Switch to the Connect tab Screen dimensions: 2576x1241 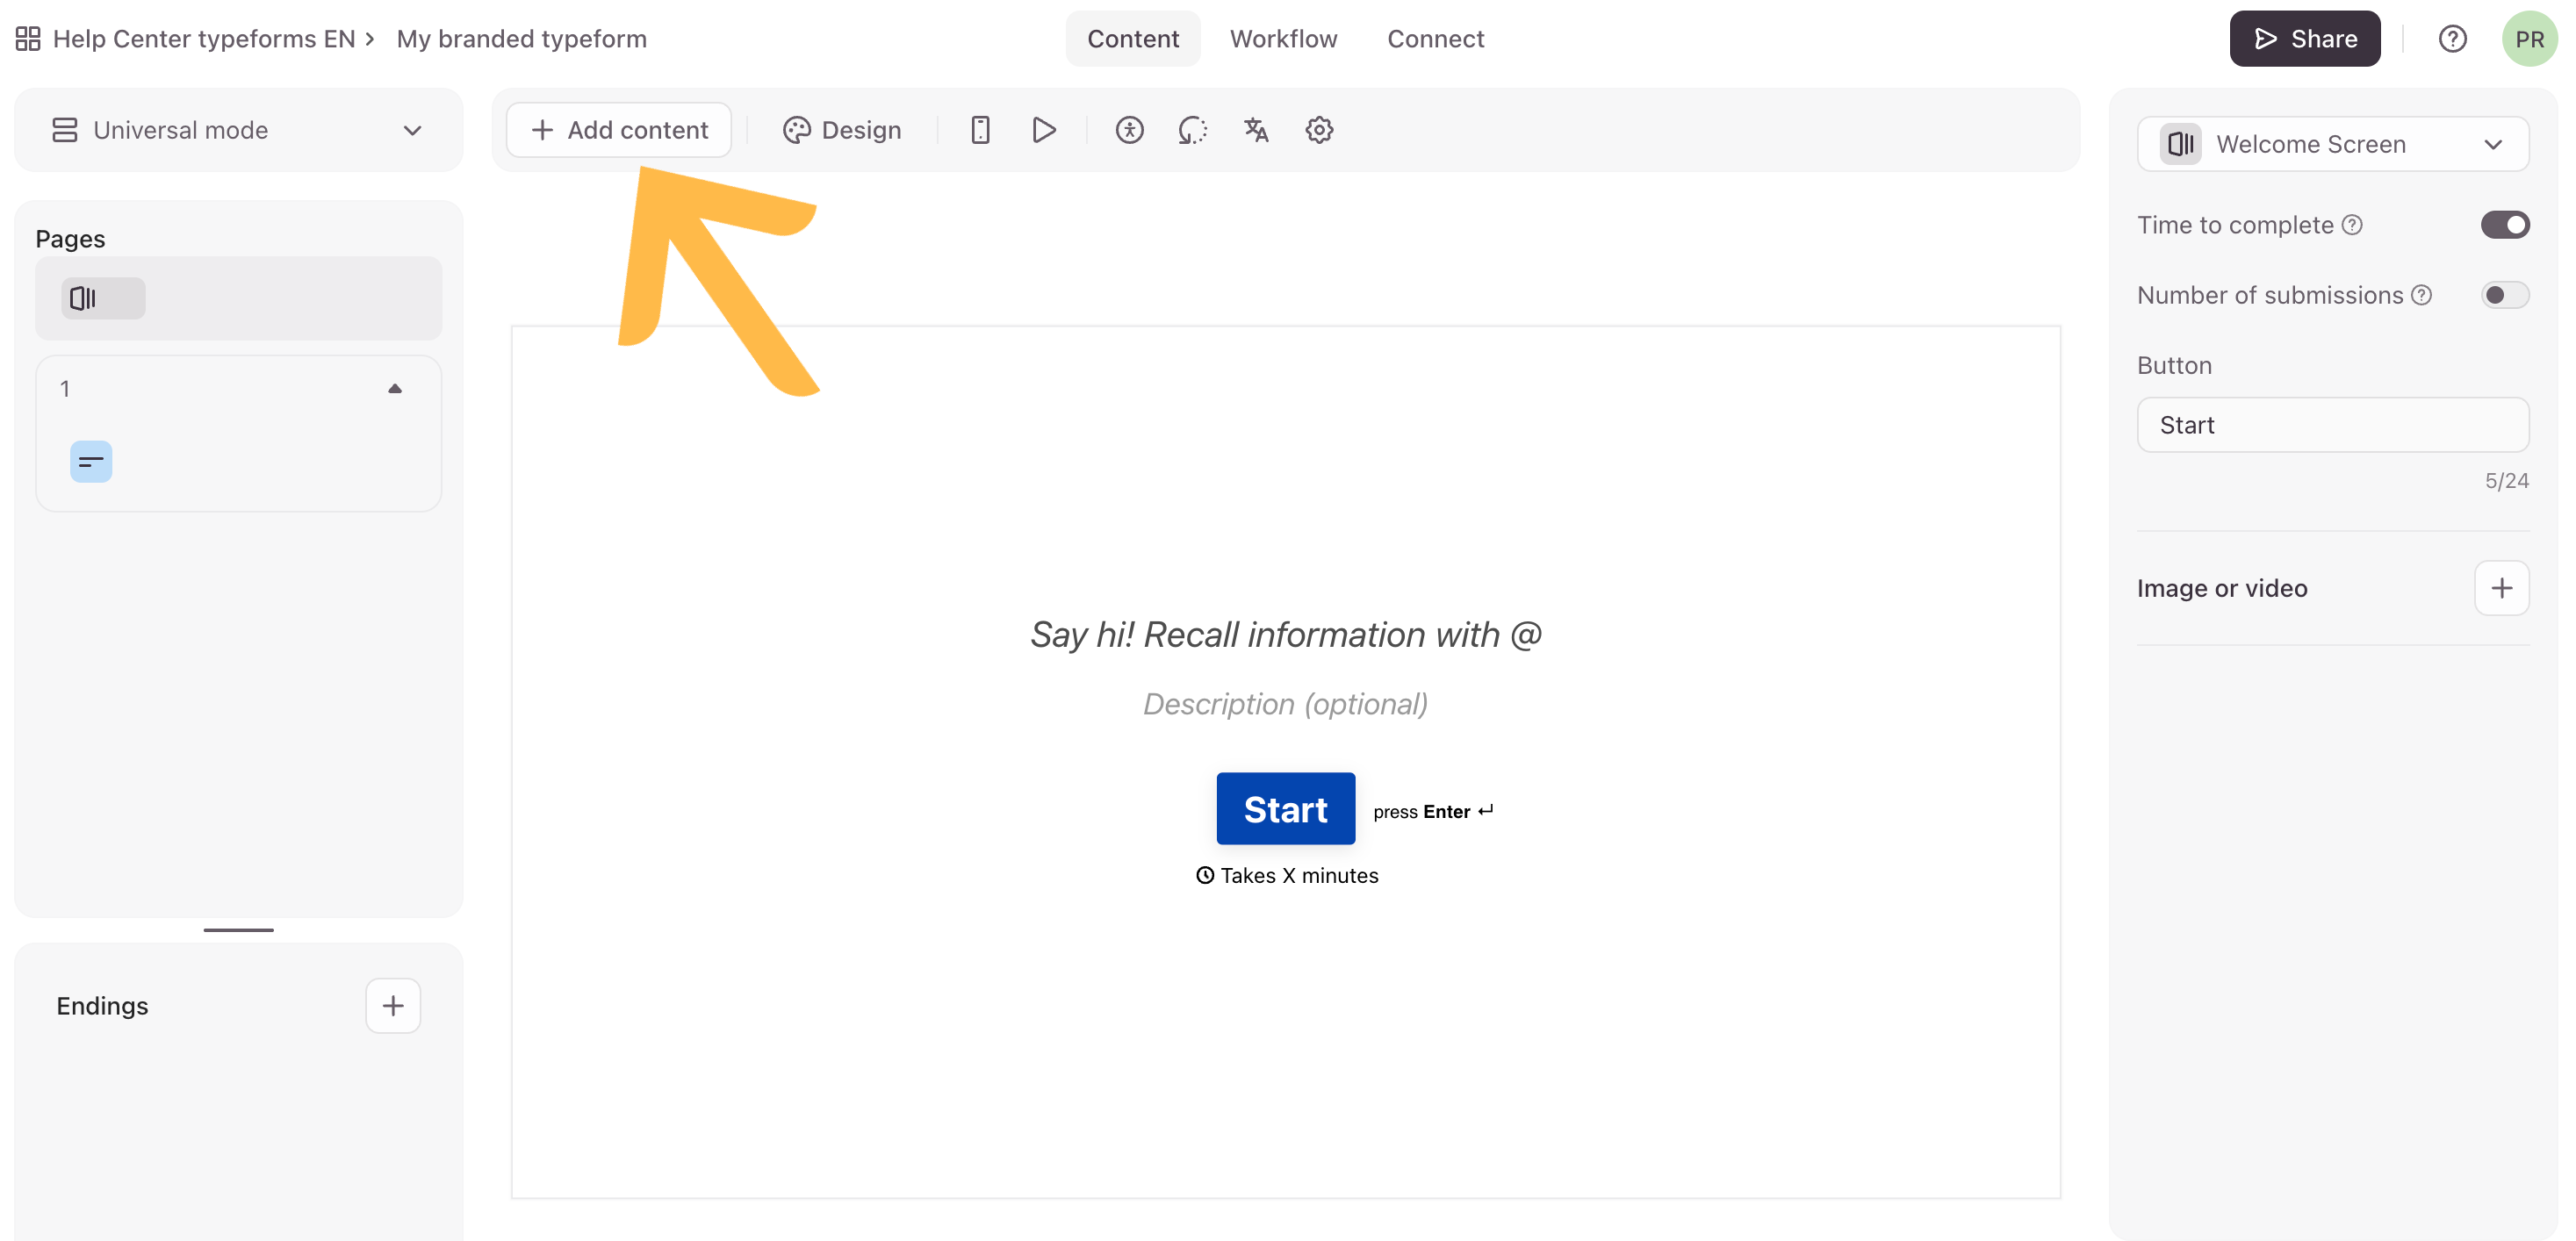(1435, 39)
